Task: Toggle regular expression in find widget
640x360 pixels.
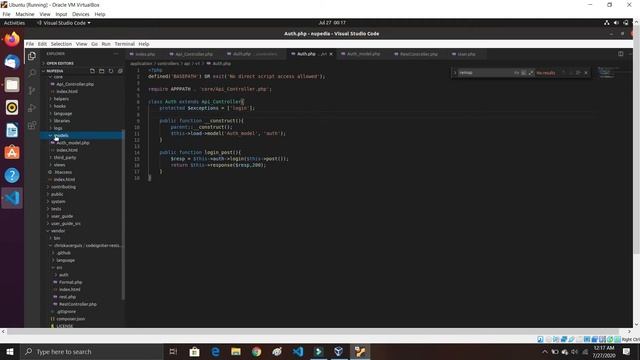Action: click(531, 73)
